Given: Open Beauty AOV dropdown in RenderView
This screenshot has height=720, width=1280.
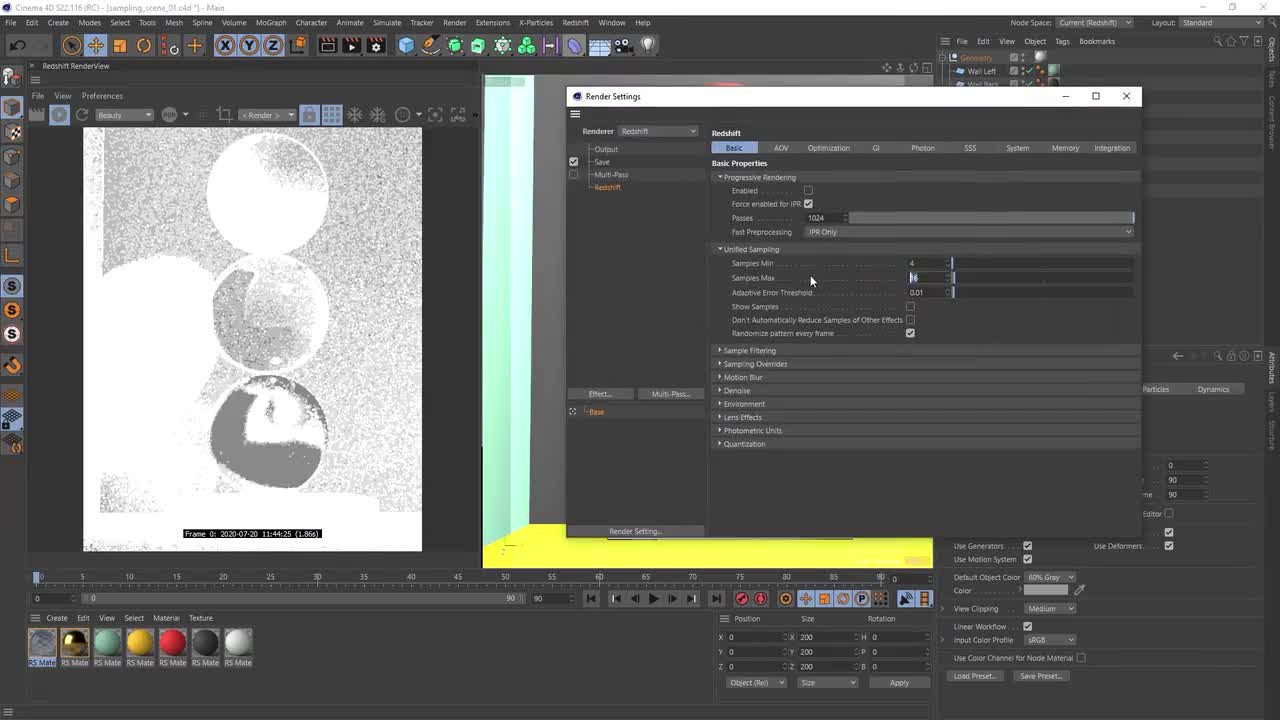Looking at the screenshot, I should point(125,115).
